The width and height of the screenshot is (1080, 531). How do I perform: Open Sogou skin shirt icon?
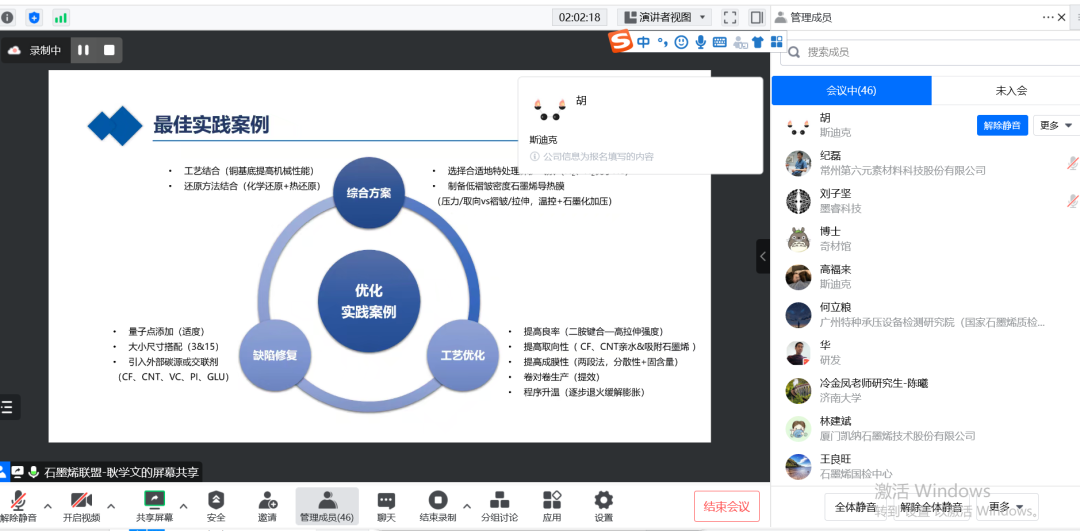[x=758, y=42]
